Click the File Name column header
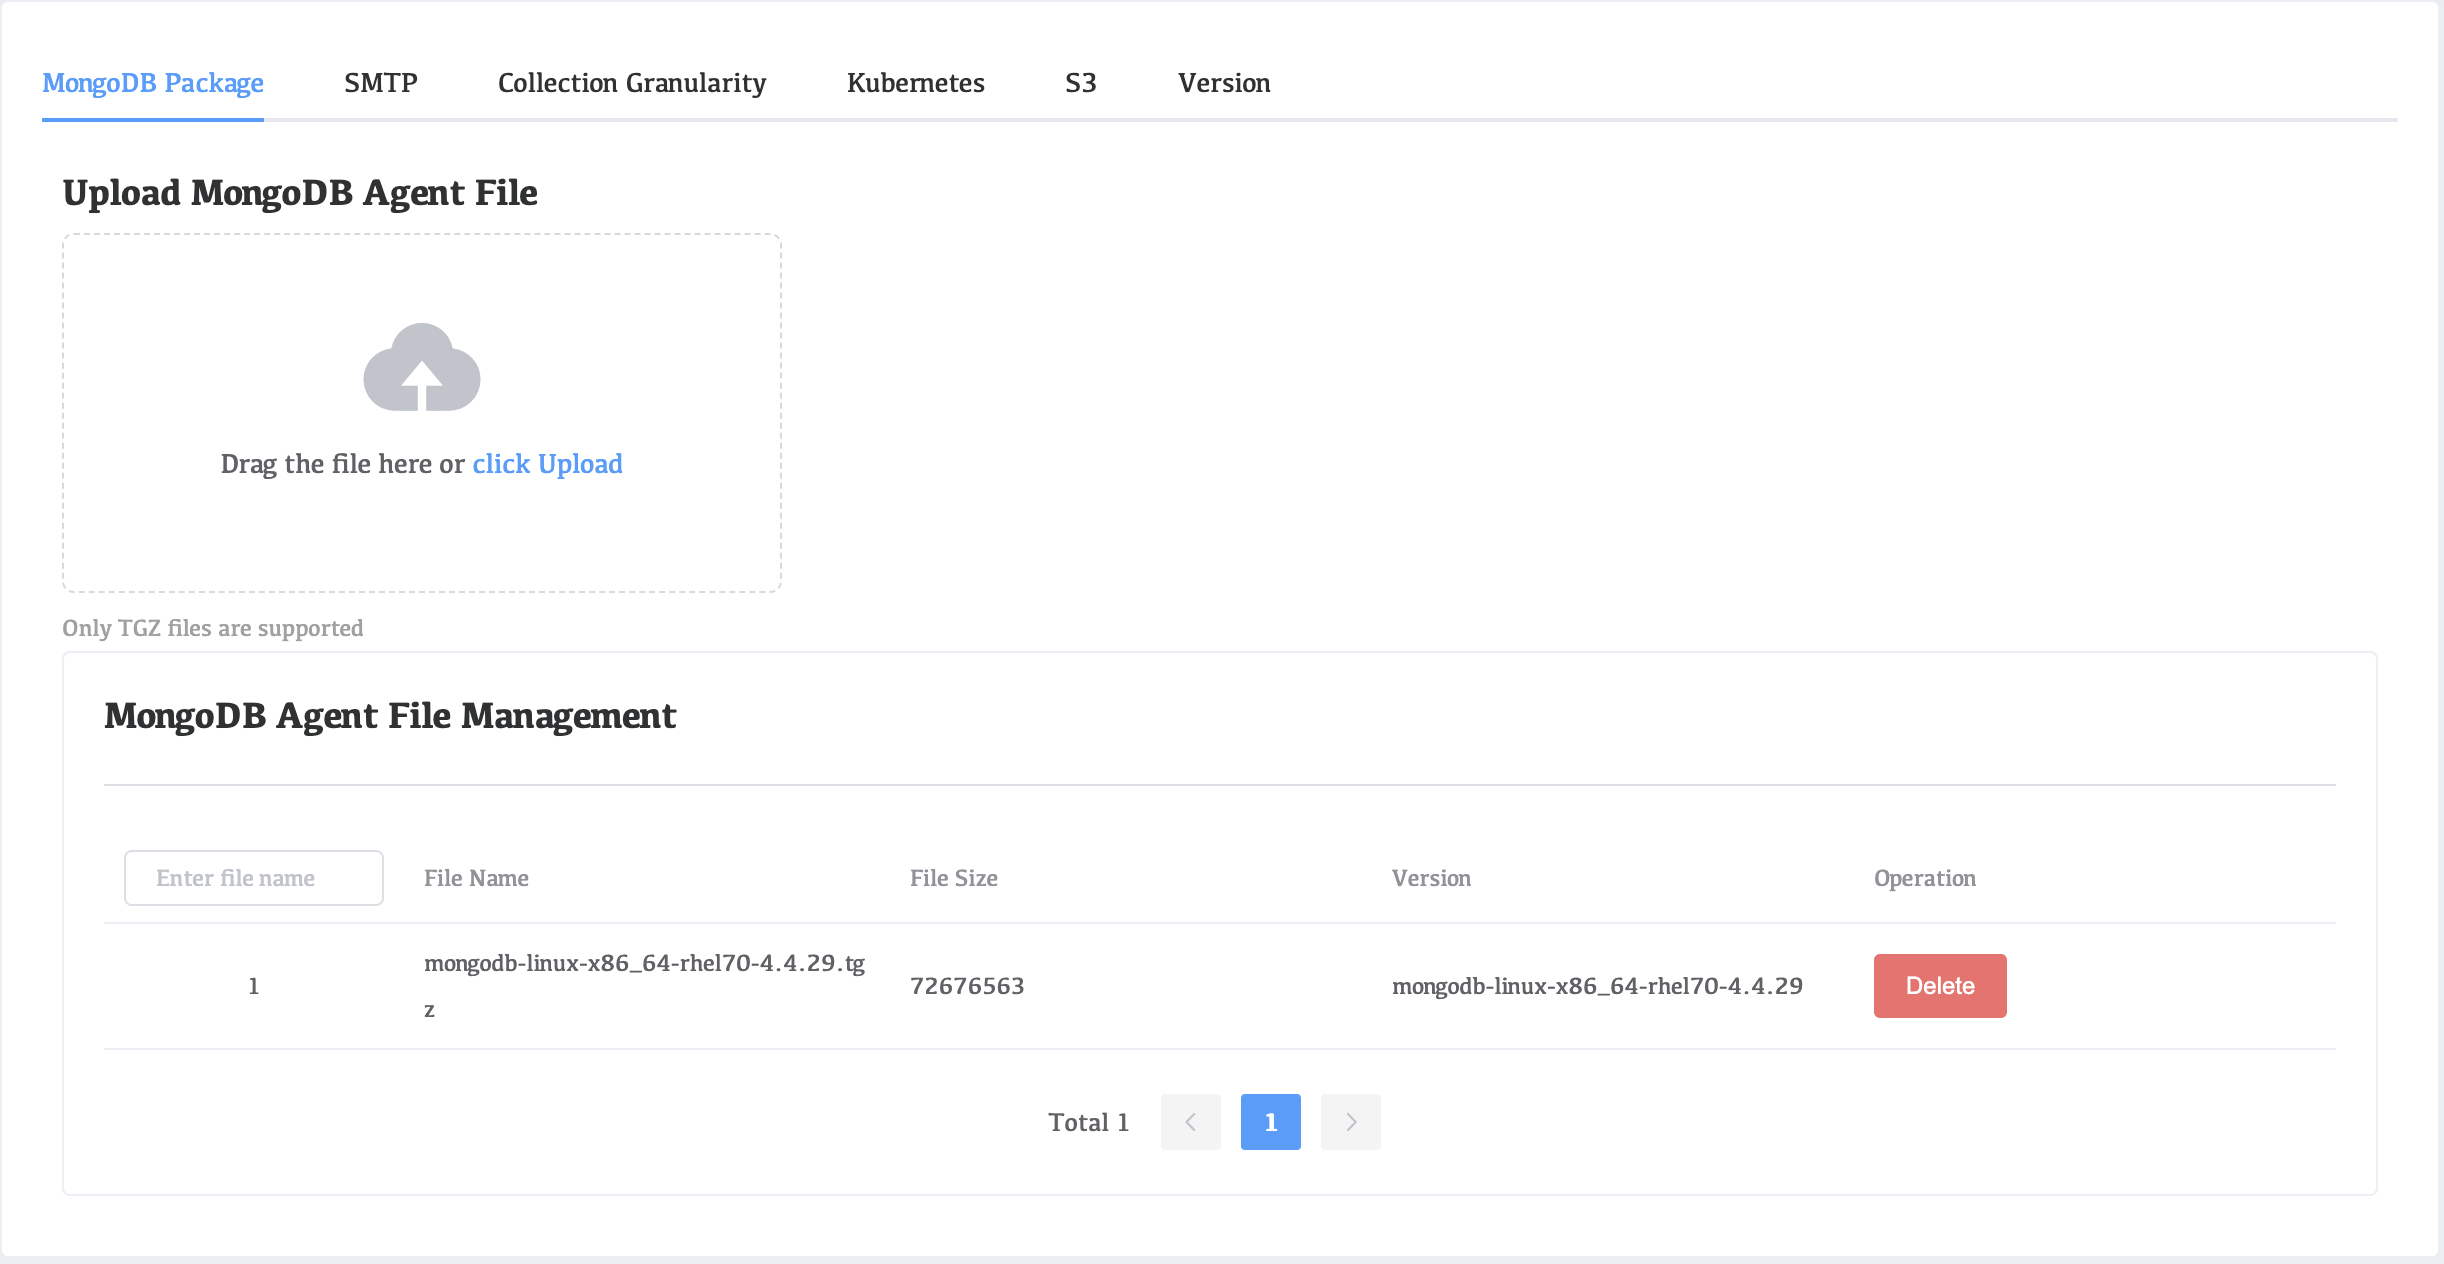Screen dimensions: 2444x1264 [476, 878]
